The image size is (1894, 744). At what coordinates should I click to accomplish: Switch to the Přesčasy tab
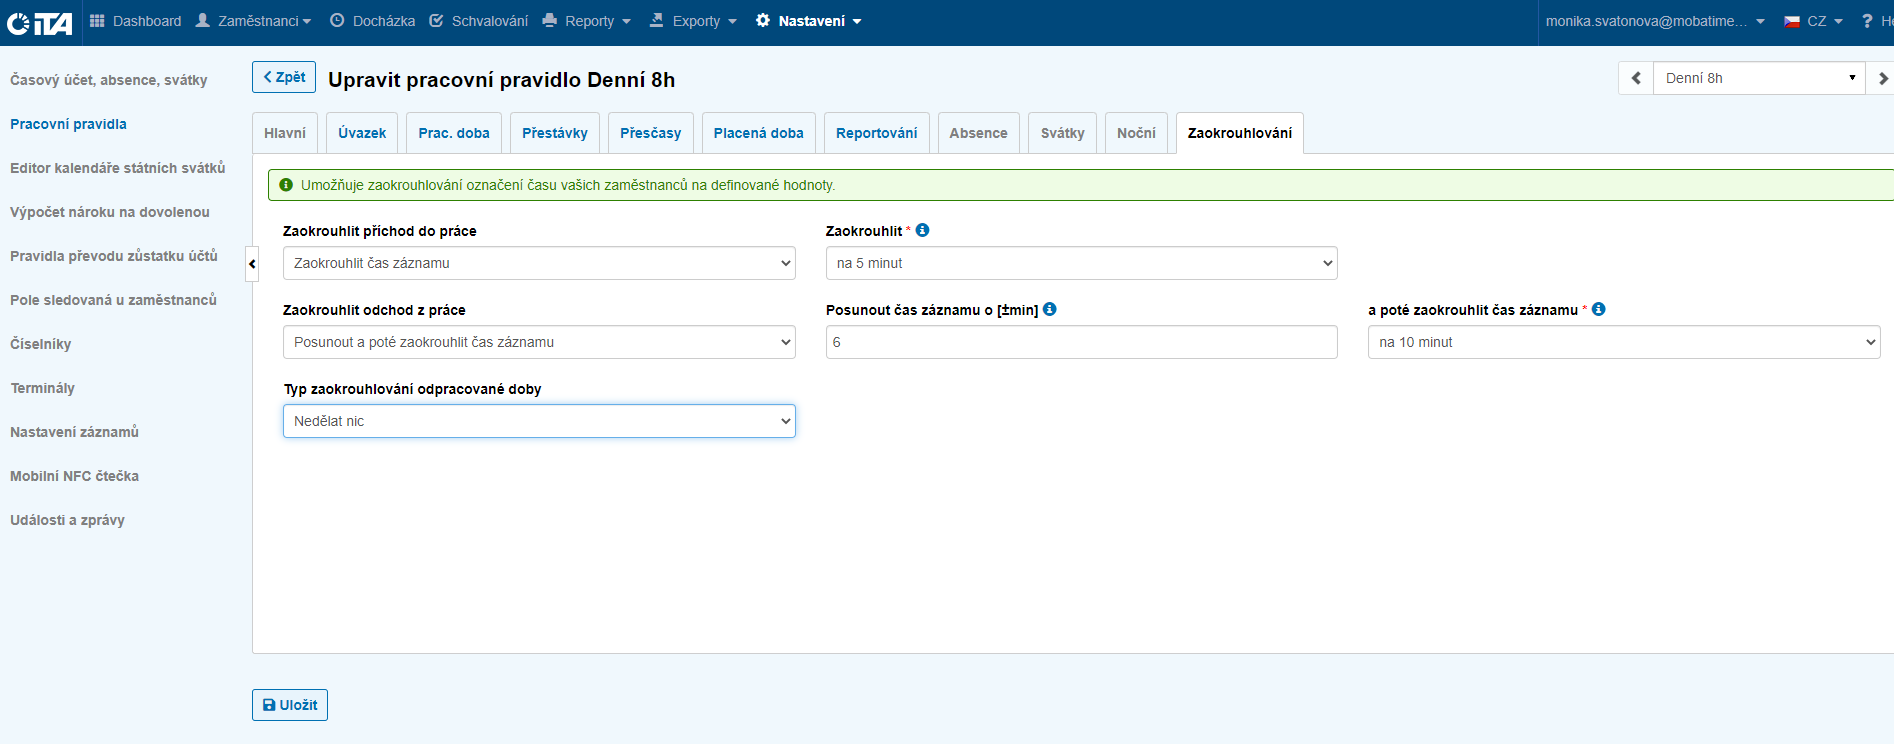tap(650, 133)
